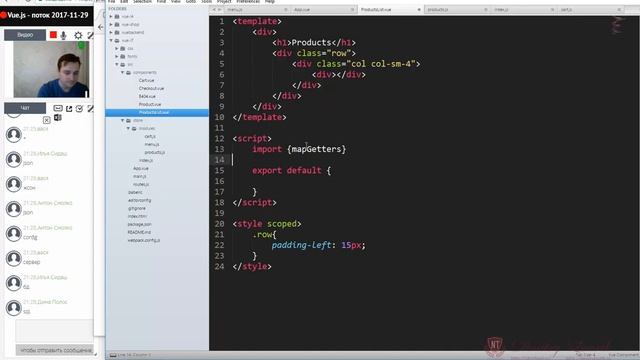Mute the microphone in the video panel

pyautogui.click(x=64, y=36)
